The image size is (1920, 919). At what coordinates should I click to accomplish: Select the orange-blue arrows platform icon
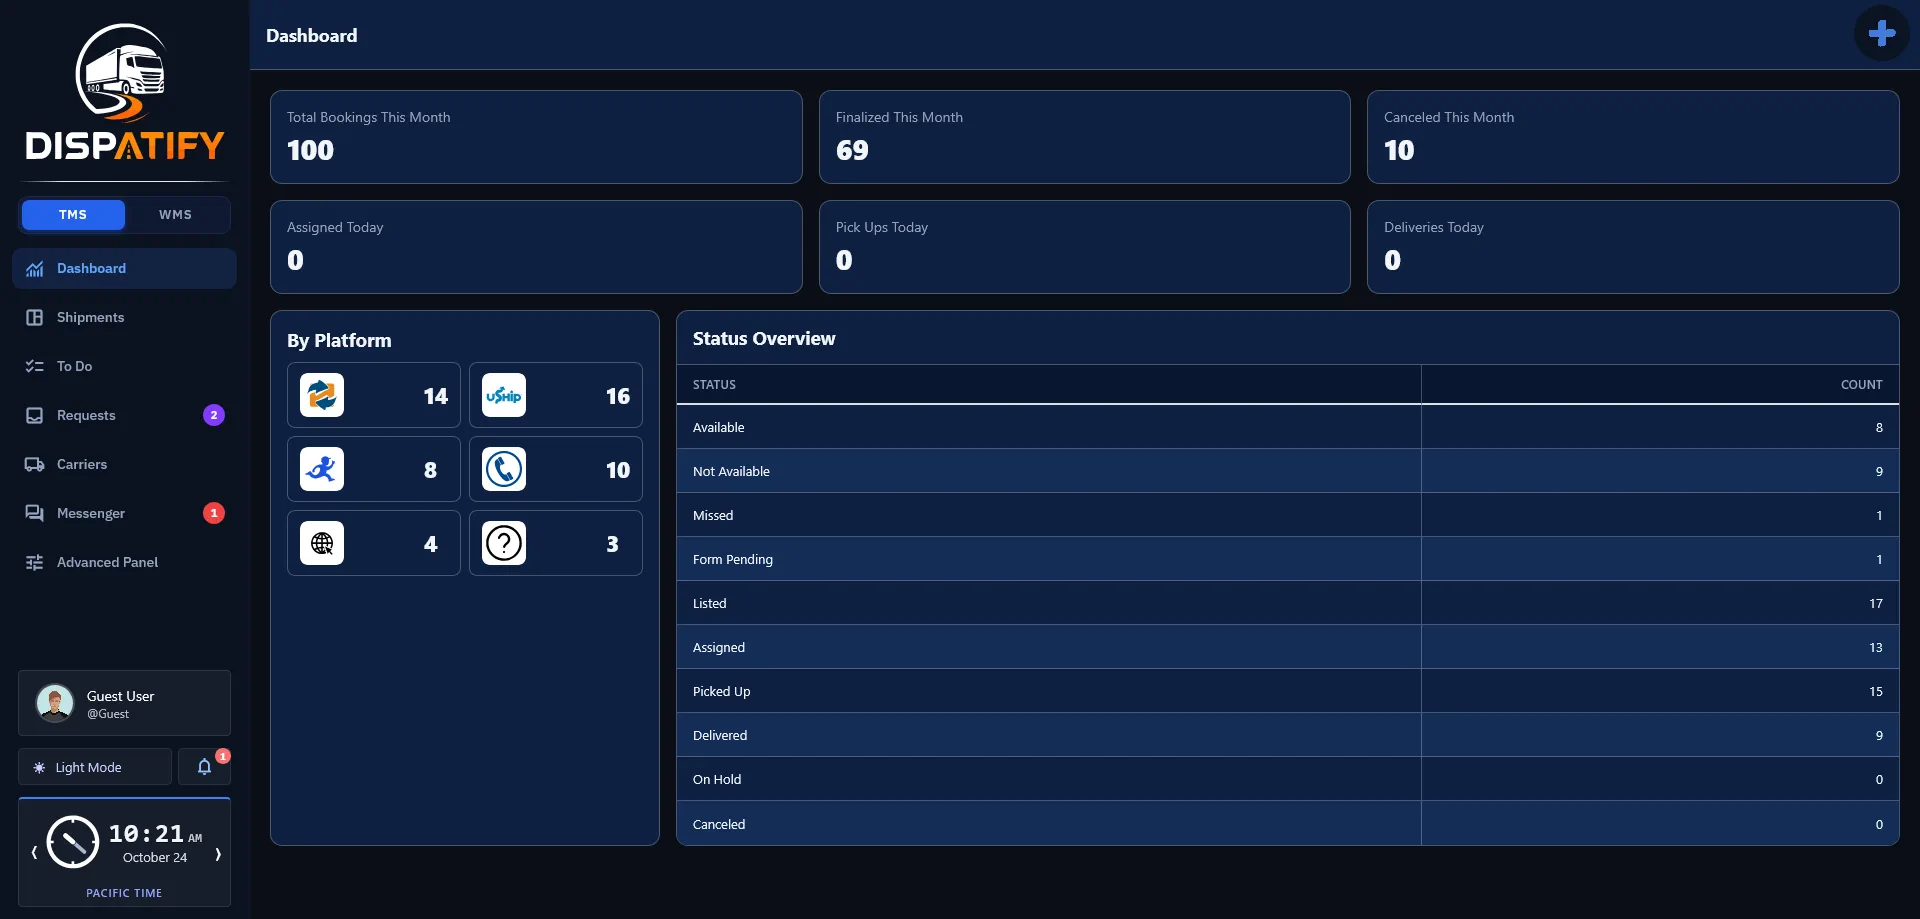[322, 395]
